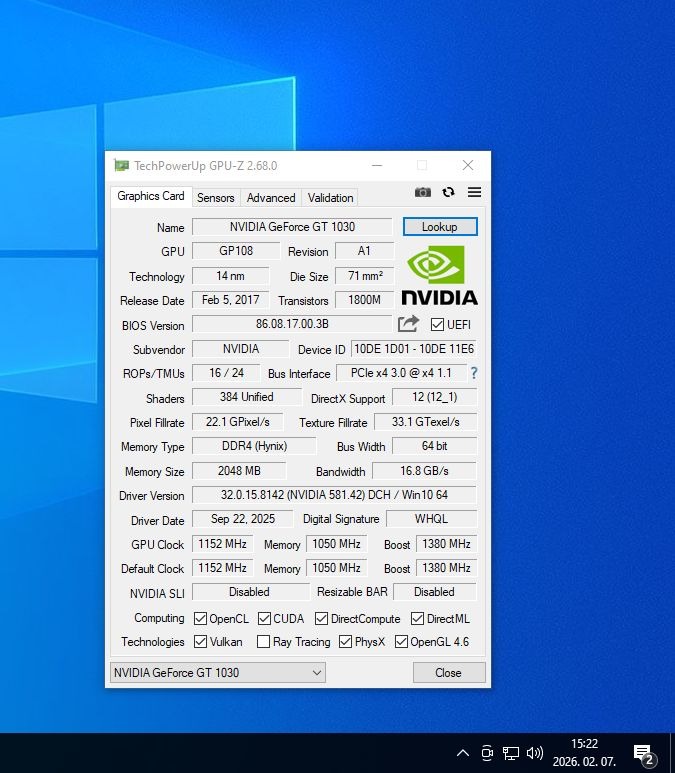Expand the GPU selection dropdown
Image resolution: width=675 pixels, height=773 pixels.
(x=217, y=672)
